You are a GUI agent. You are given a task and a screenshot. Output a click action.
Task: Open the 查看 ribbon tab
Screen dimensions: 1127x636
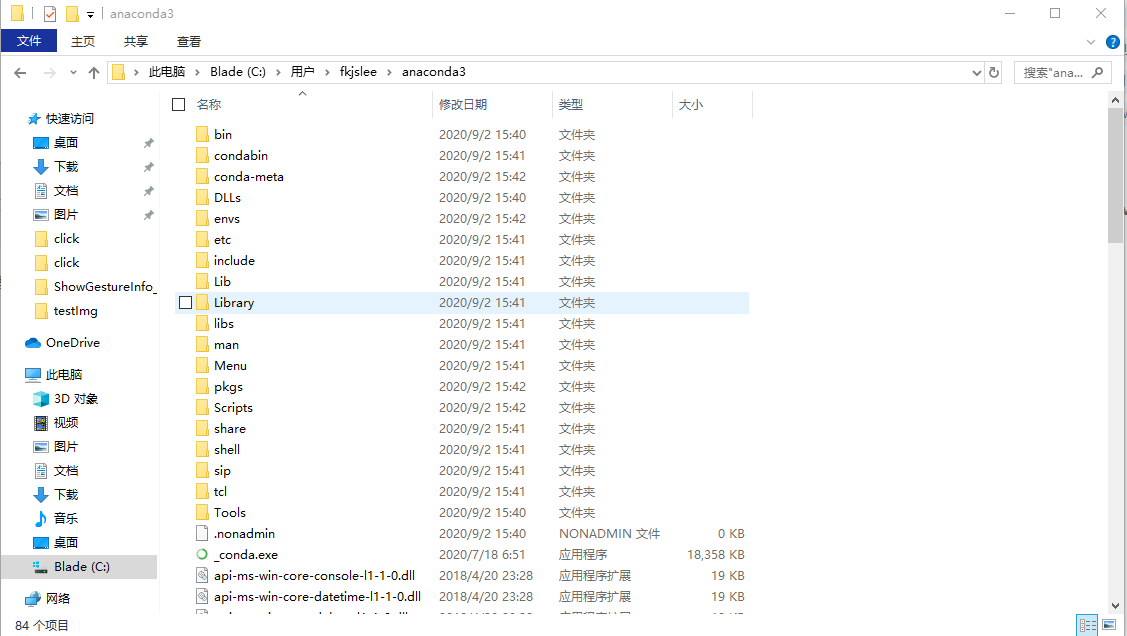[x=189, y=42]
